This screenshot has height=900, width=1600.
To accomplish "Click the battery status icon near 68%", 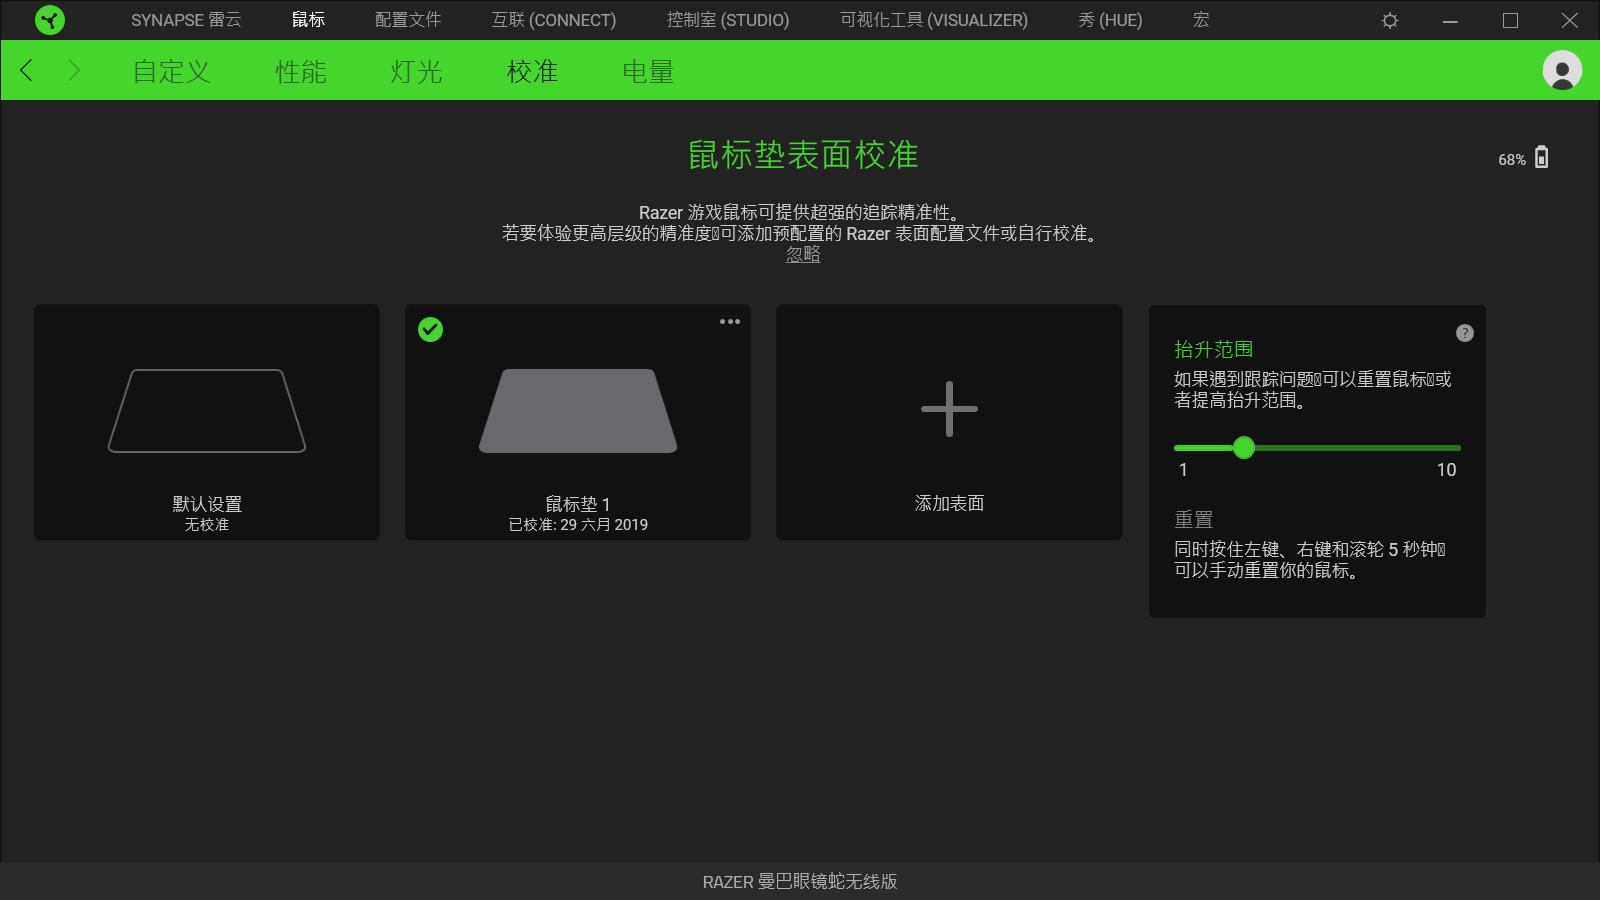I will point(1542,157).
